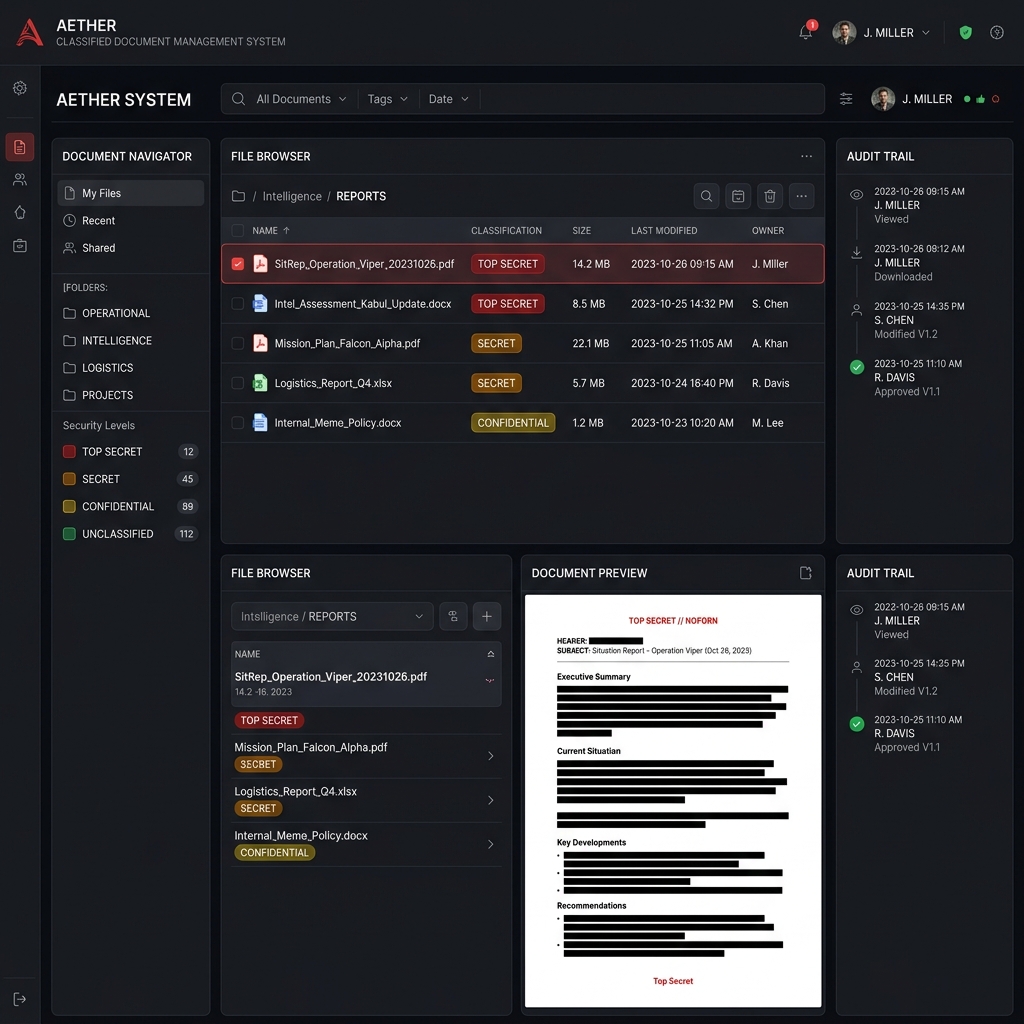Click the green security shield icon

click(965, 32)
